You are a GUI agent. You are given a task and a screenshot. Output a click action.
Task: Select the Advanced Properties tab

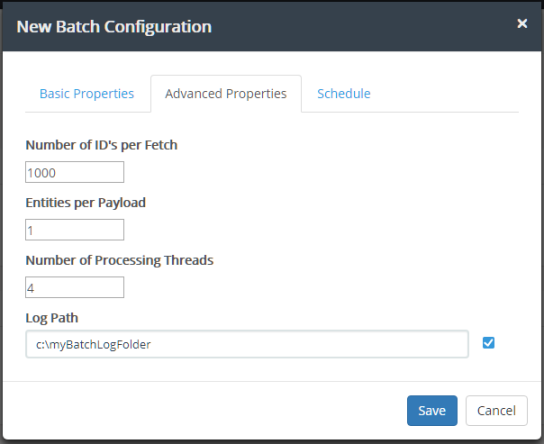pos(226,94)
